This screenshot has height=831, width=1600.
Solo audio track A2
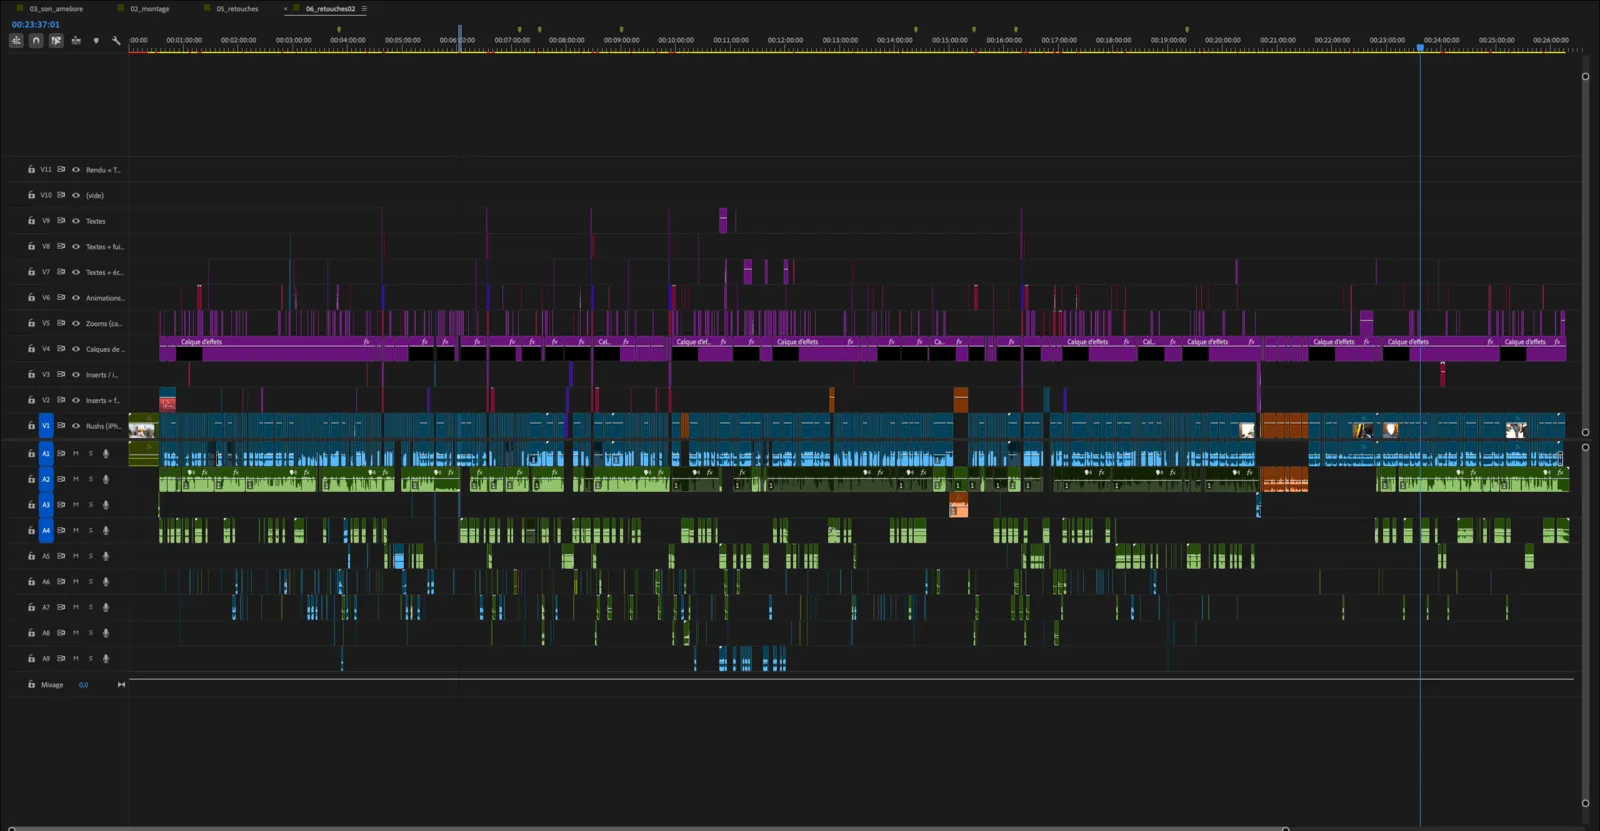90,479
